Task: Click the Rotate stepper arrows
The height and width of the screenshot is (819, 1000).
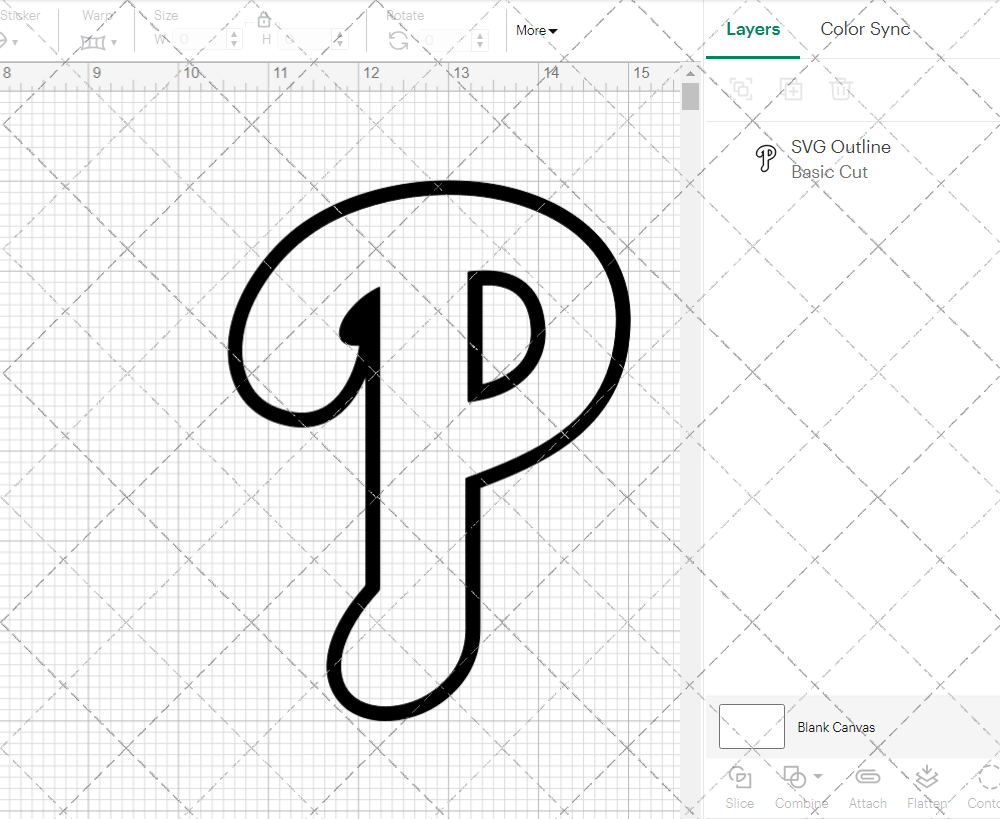Action: 480,40
